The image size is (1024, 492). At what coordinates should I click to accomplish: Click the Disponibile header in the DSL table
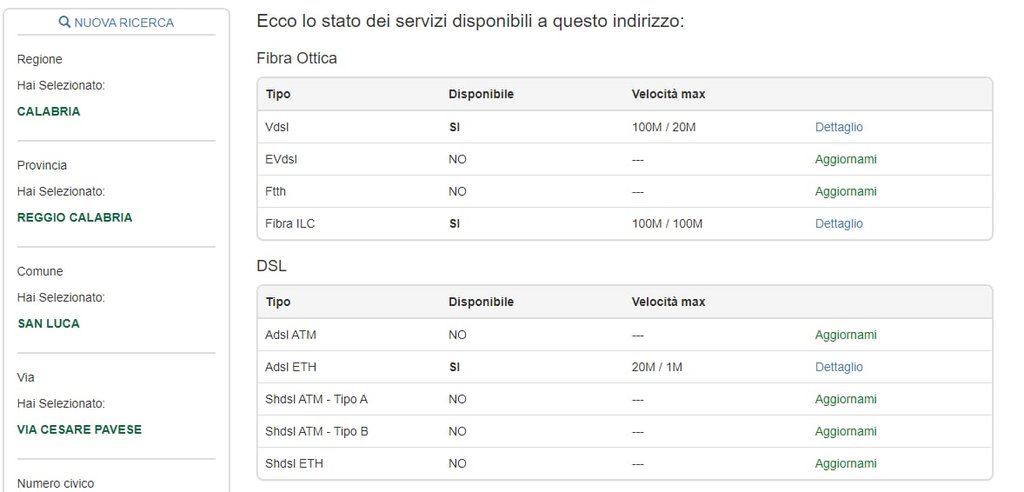point(480,301)
